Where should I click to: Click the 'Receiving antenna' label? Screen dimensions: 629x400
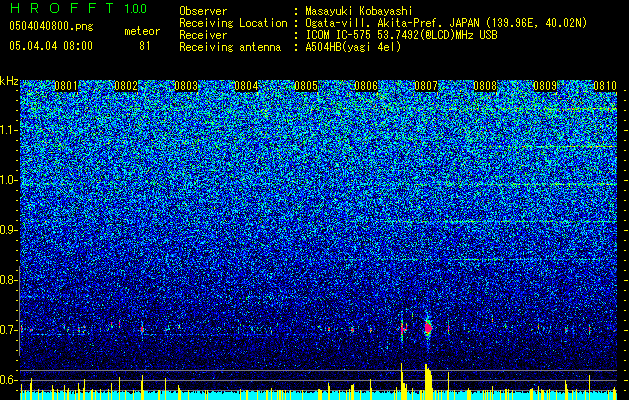[x=230, y=47]
